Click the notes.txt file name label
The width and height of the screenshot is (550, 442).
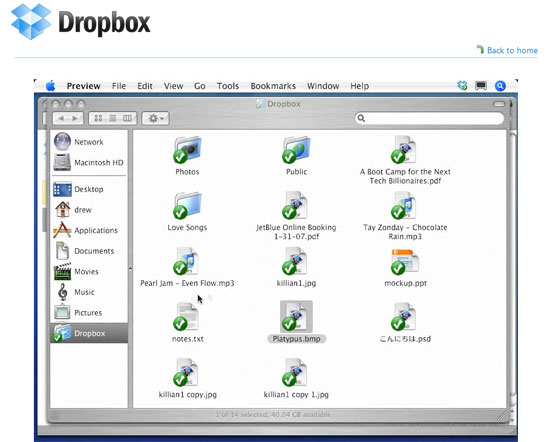[x=188, y=339]
